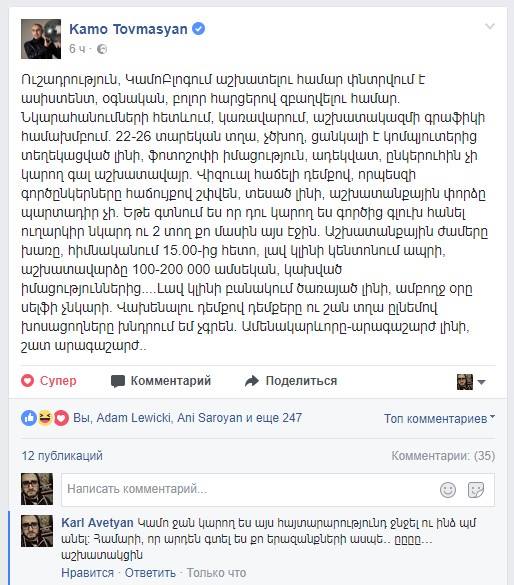This screenshot has height=585, width=514.
Task: Open the 12 публикаций shares link
Action: [62, 456]
